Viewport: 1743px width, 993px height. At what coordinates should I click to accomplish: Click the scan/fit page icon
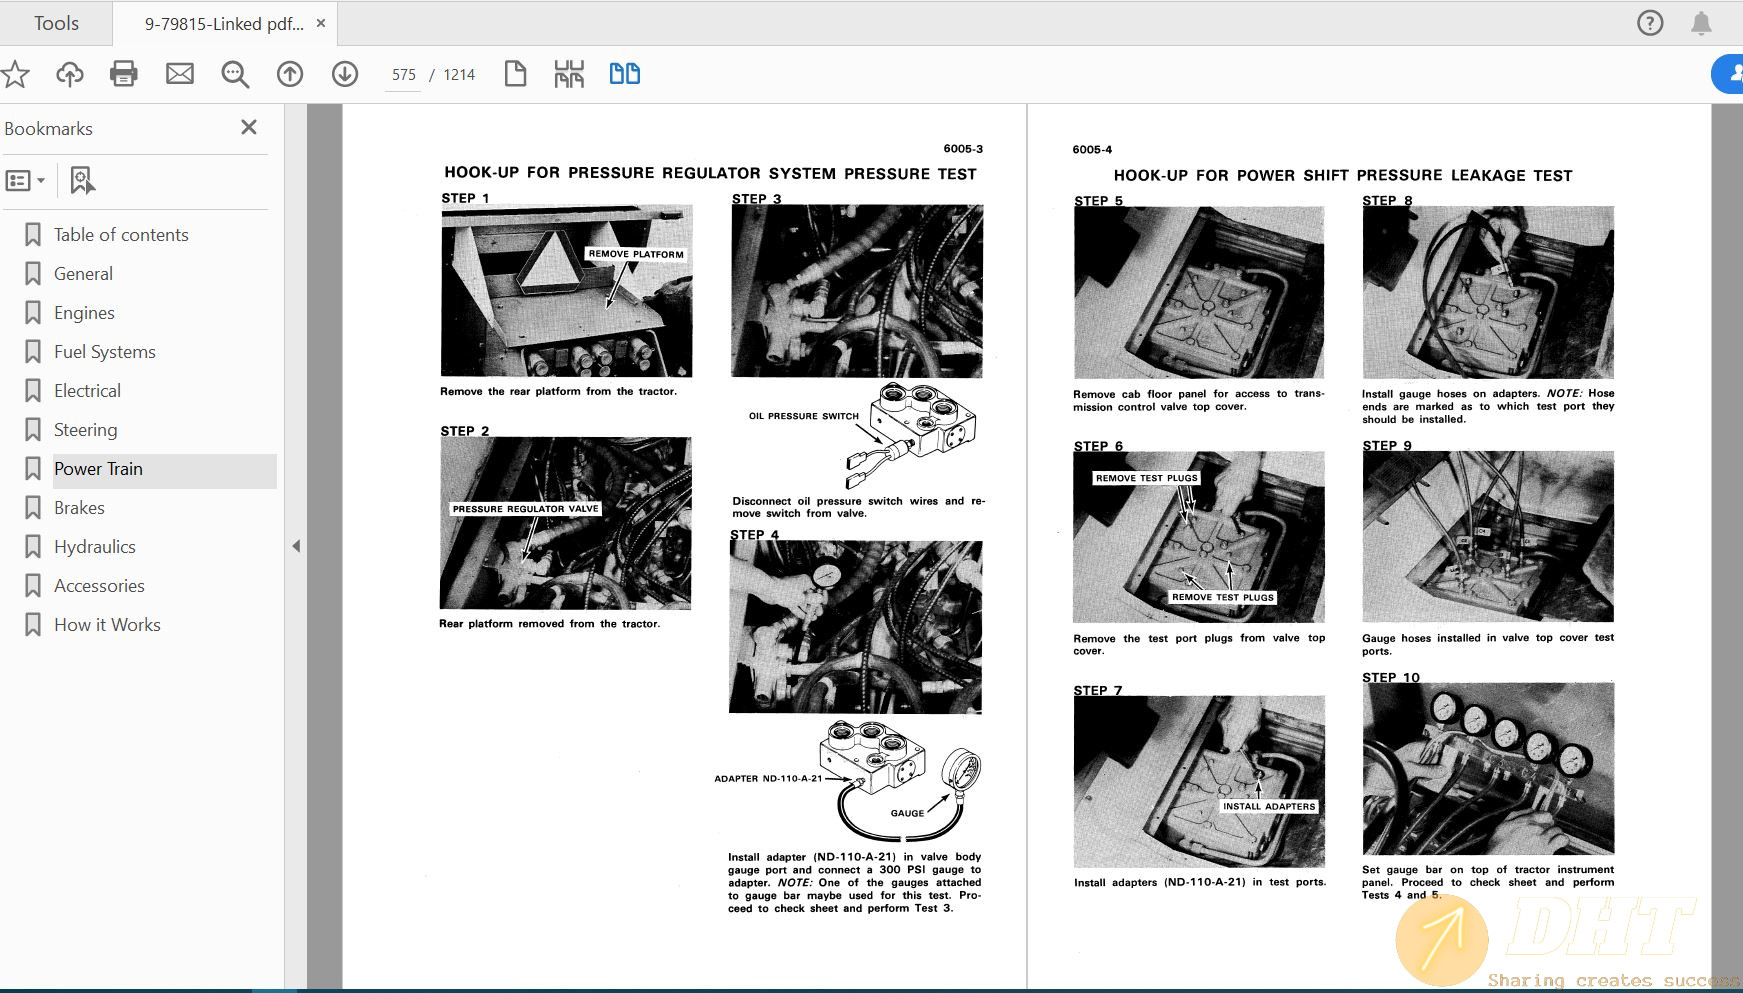pos(569,74)
